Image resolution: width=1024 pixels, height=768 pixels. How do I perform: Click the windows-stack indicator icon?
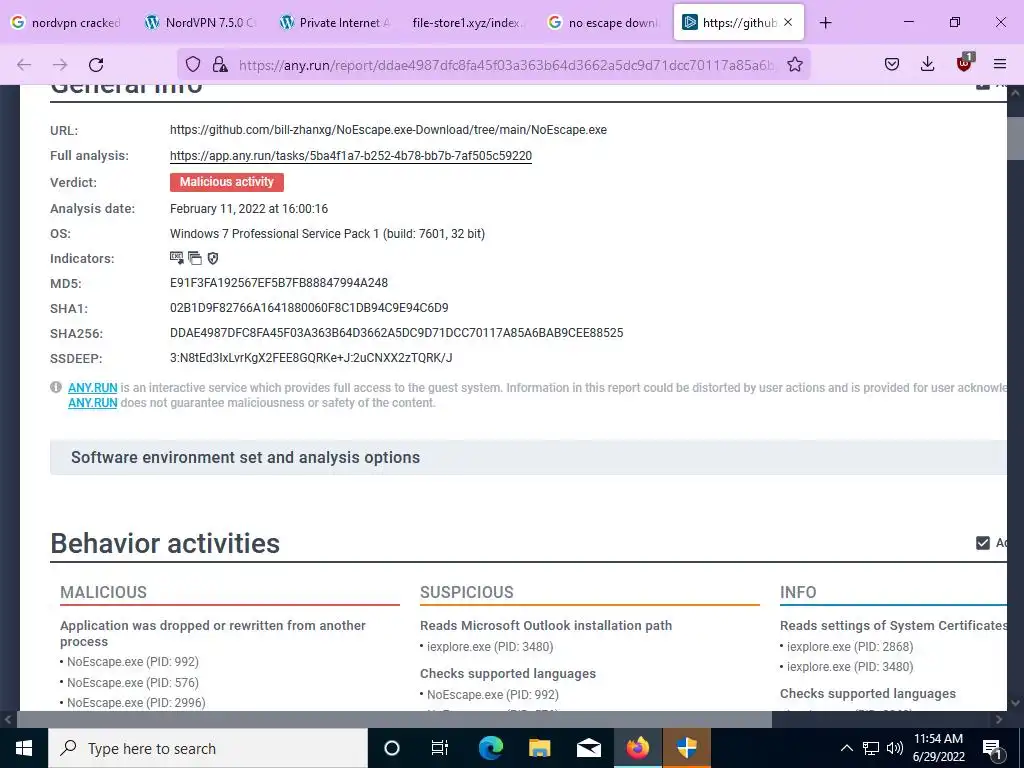[x=195, y=258]
